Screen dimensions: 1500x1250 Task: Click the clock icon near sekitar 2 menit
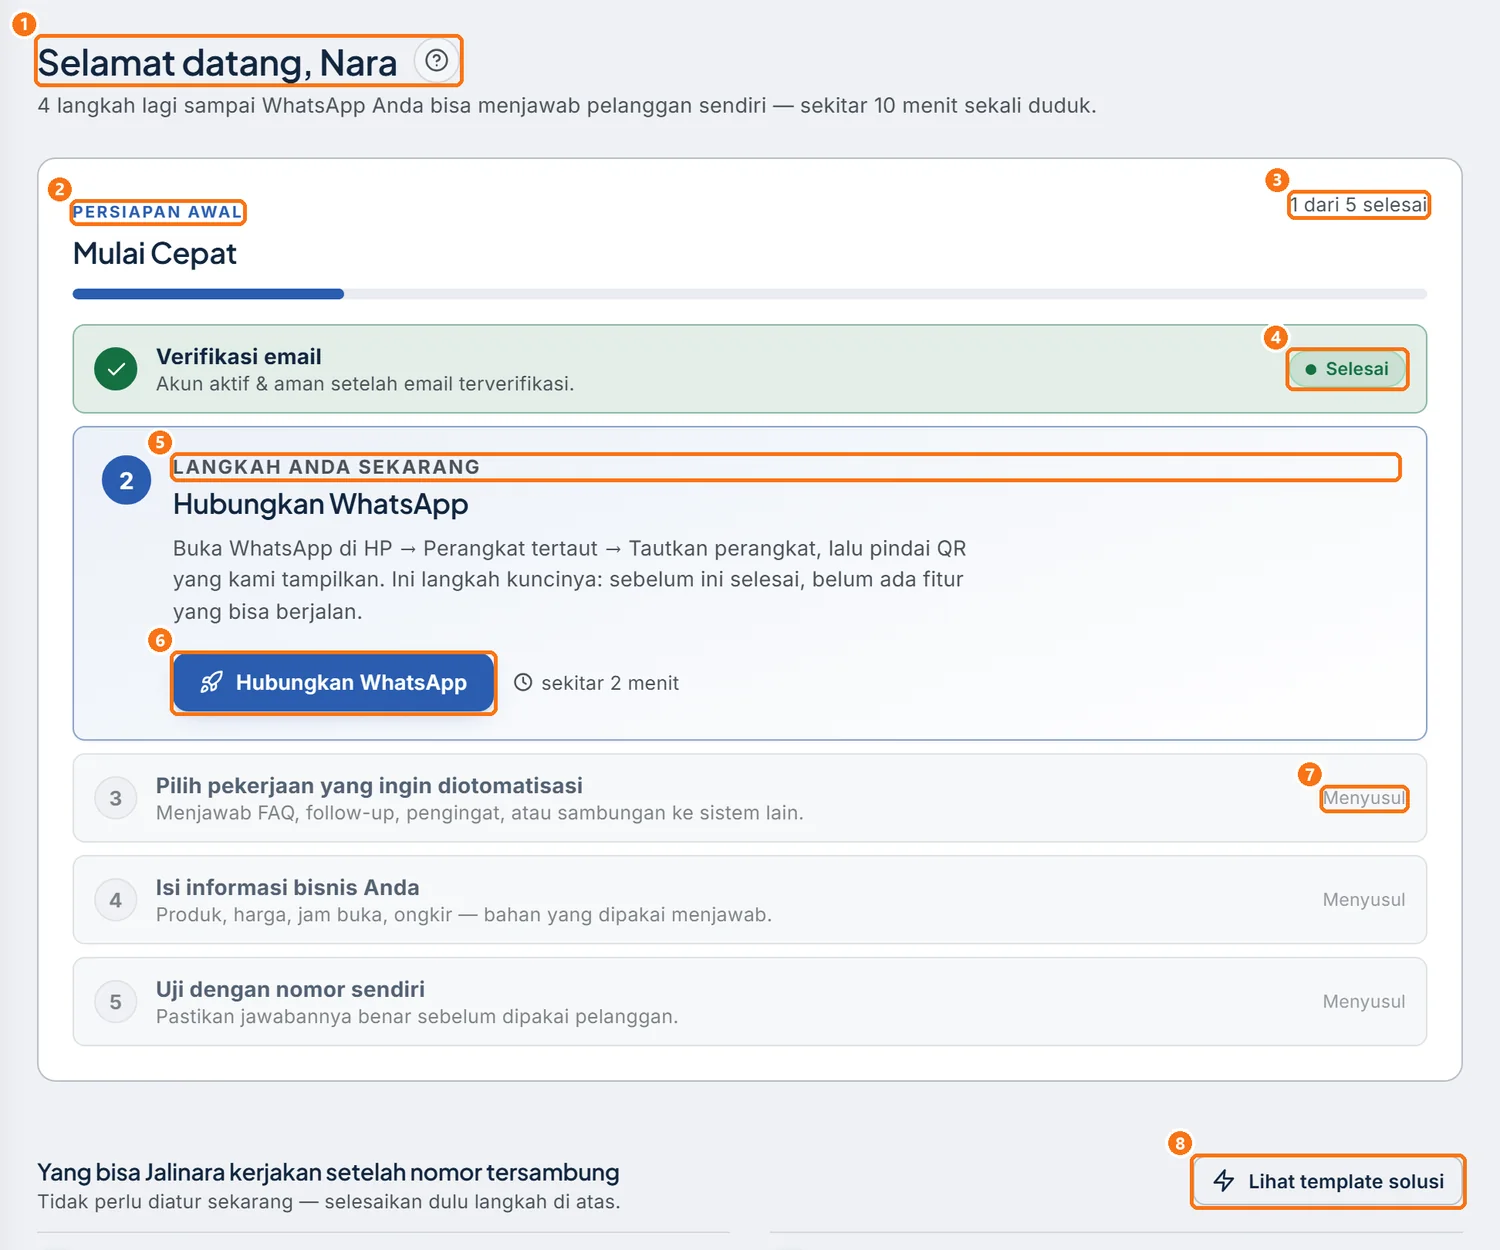523,683
